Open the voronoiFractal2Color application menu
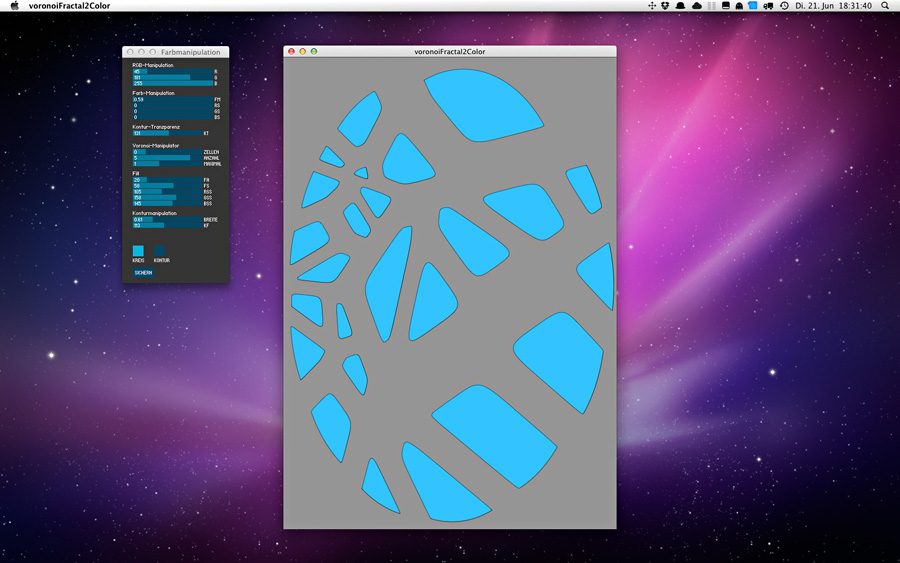900x563 pixels. click(69, 6)
